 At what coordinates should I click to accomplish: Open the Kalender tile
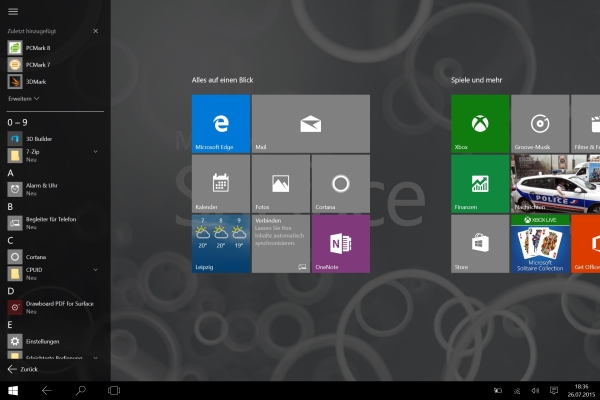coord(221,184)
